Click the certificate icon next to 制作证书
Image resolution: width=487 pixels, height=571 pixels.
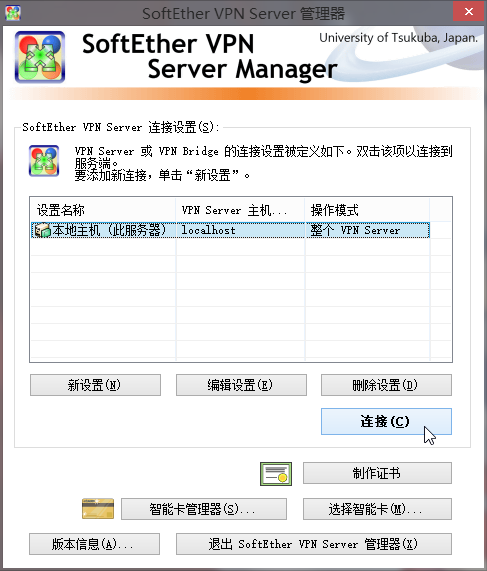tap(276, 474)
